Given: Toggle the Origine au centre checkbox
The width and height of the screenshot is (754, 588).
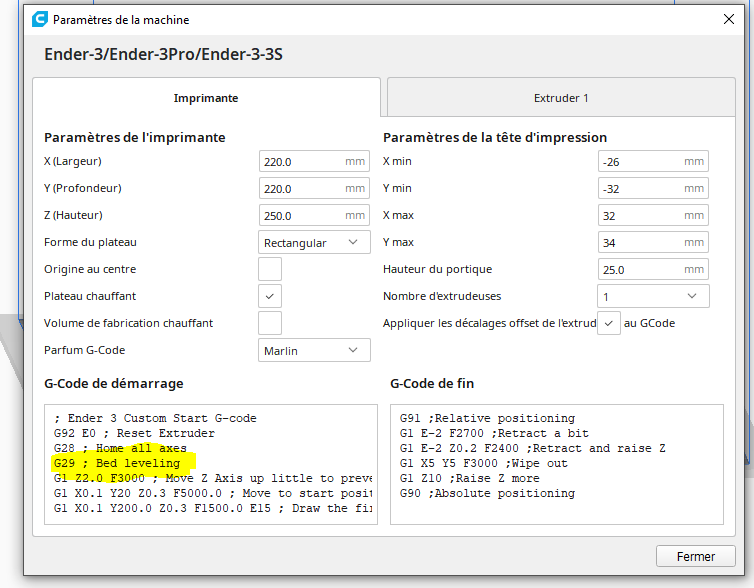Looking at the screenshot, I should tap(270, 269).
